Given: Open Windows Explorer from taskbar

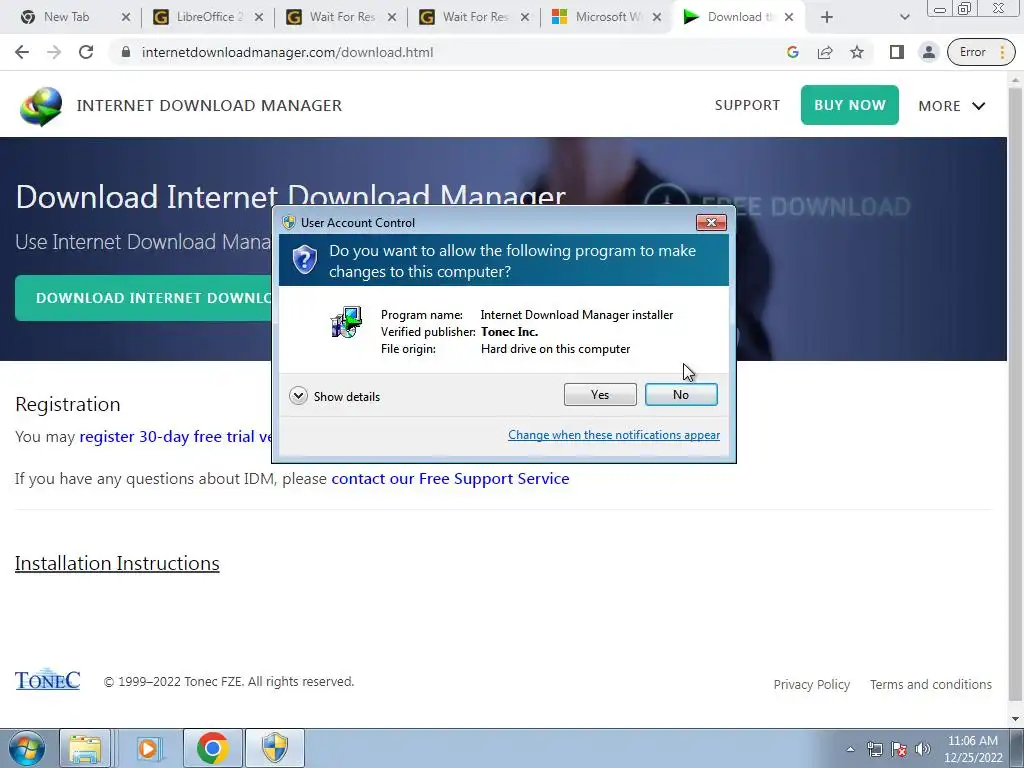Looking at the screenshot, I should click(x=85, y=748).
